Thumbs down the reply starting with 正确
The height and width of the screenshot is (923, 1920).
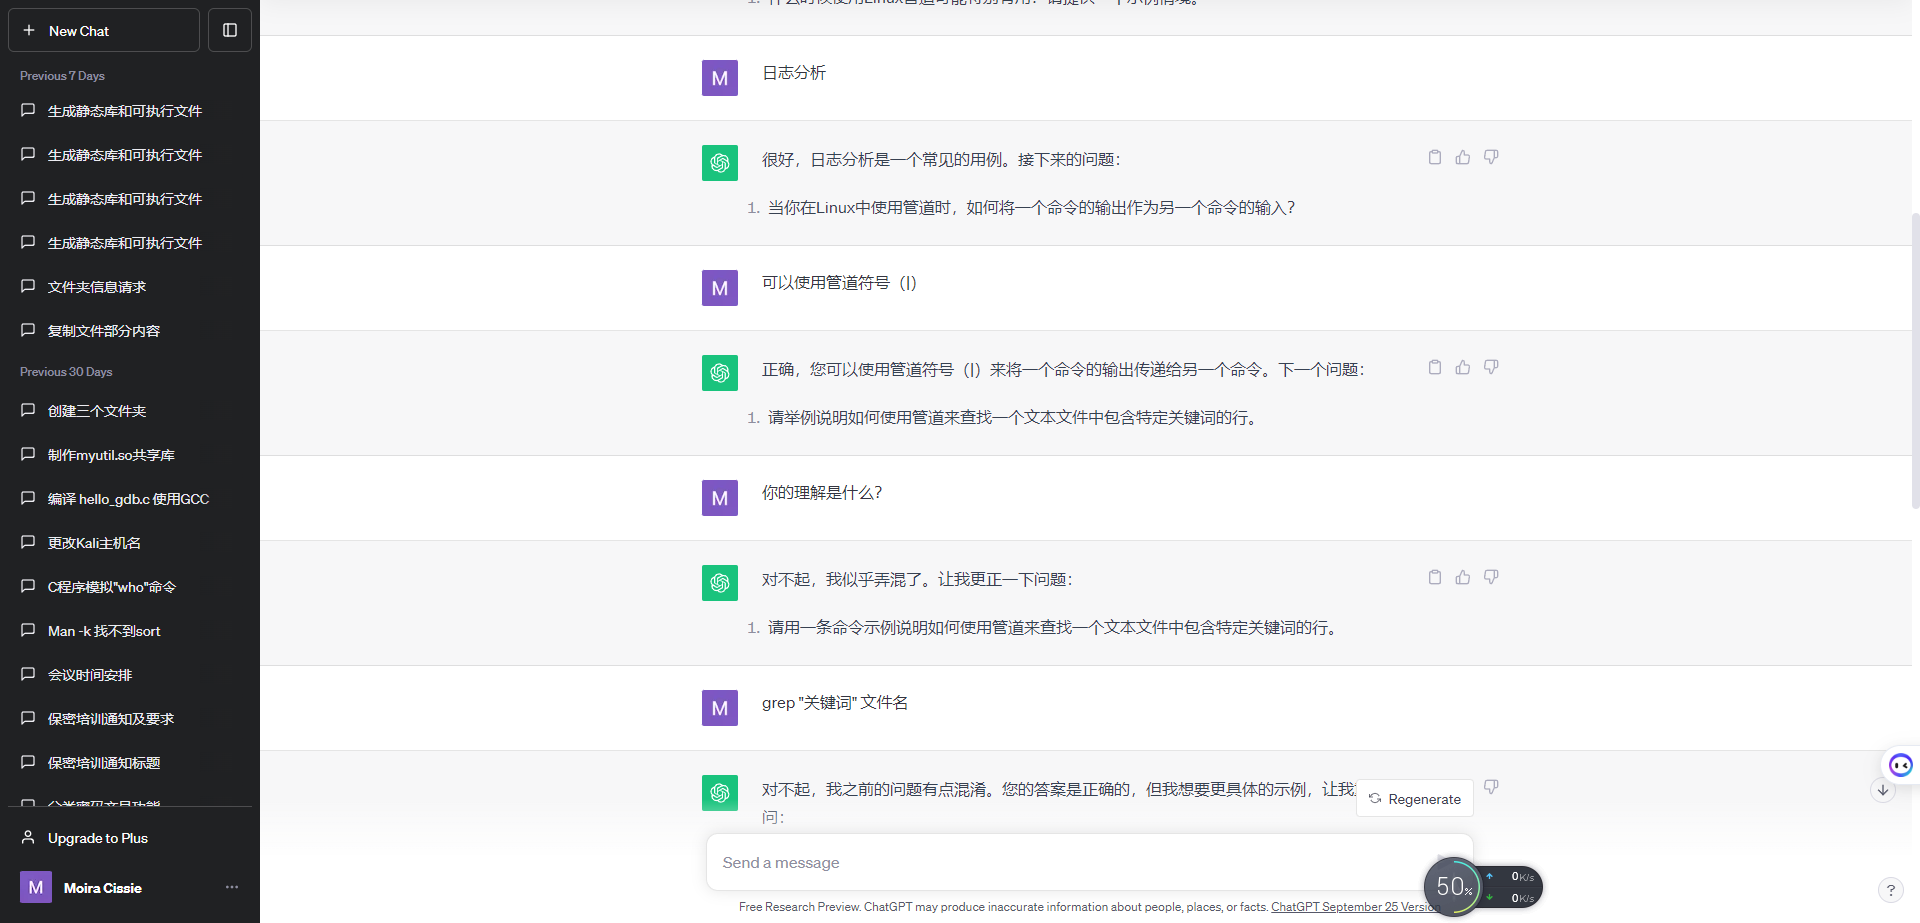pyautogui.click(x=1491, y=367)
